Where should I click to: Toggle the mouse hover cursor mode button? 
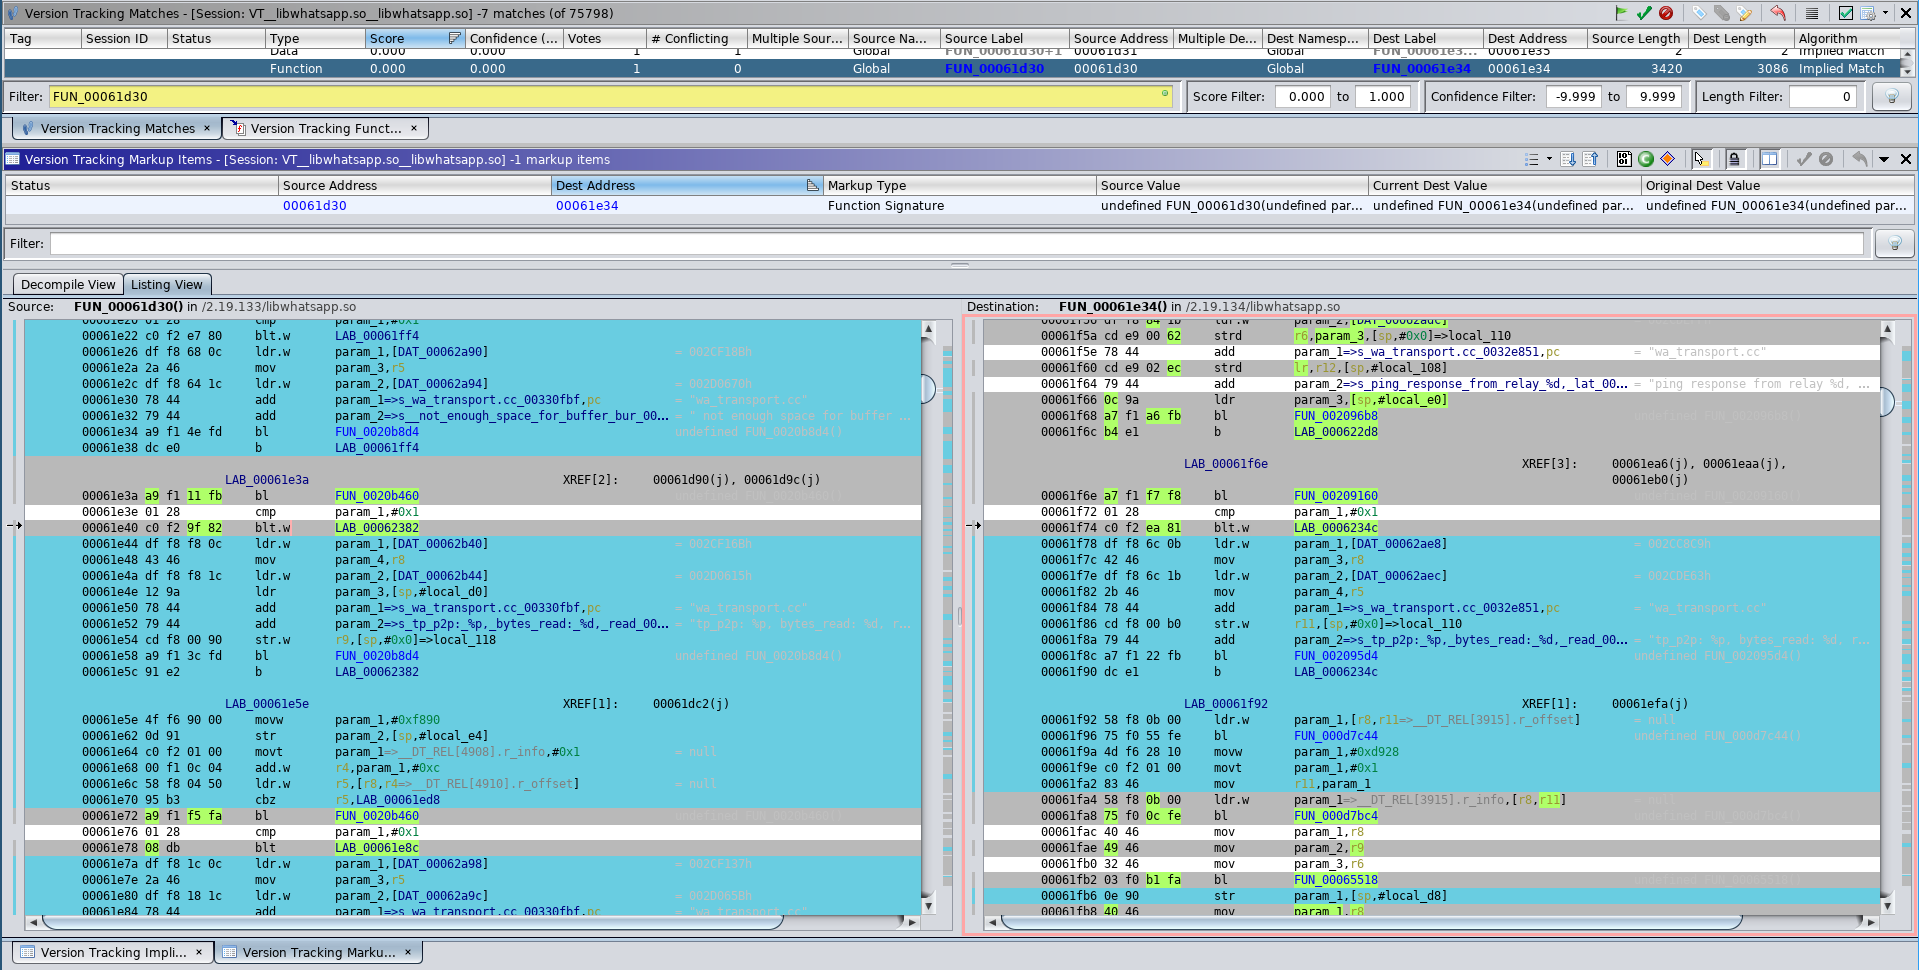click(1700, 159)
